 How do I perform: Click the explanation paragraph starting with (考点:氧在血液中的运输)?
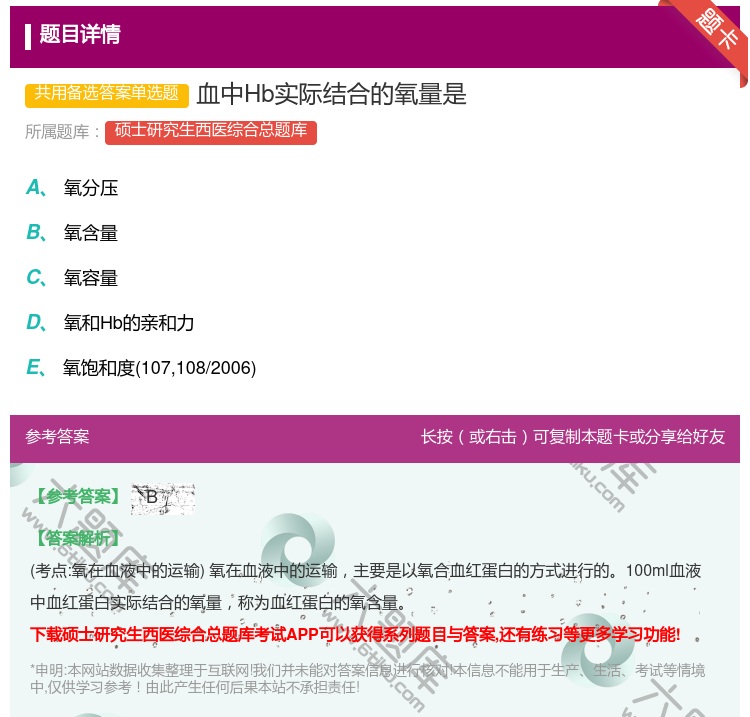(366, 586)
